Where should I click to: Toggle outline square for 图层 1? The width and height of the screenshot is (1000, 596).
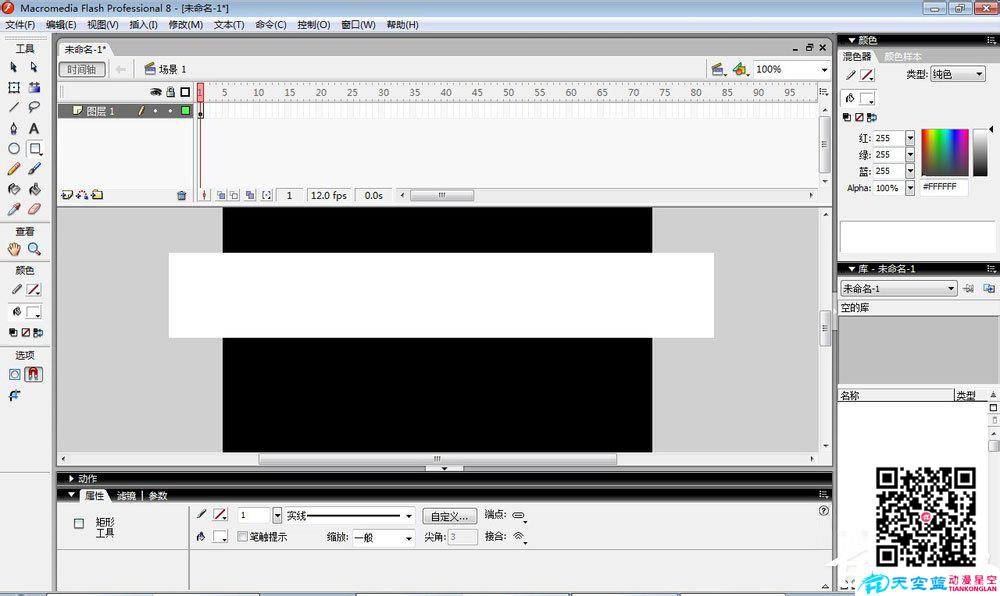(x=186, y=111)
